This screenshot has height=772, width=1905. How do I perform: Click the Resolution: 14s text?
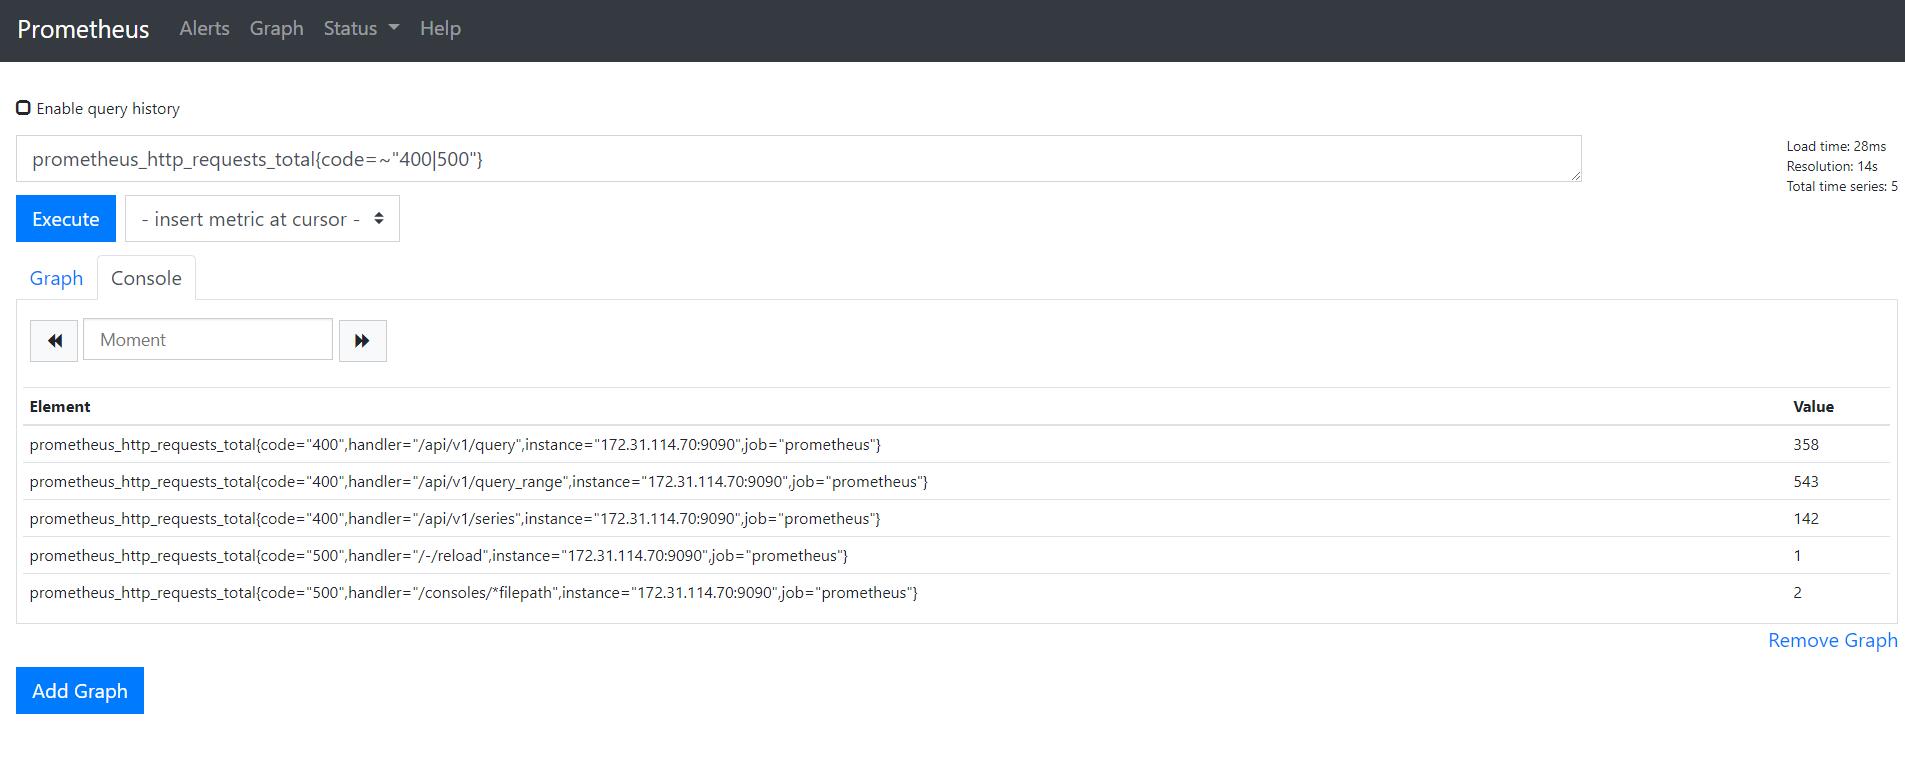pos(1832,166)
